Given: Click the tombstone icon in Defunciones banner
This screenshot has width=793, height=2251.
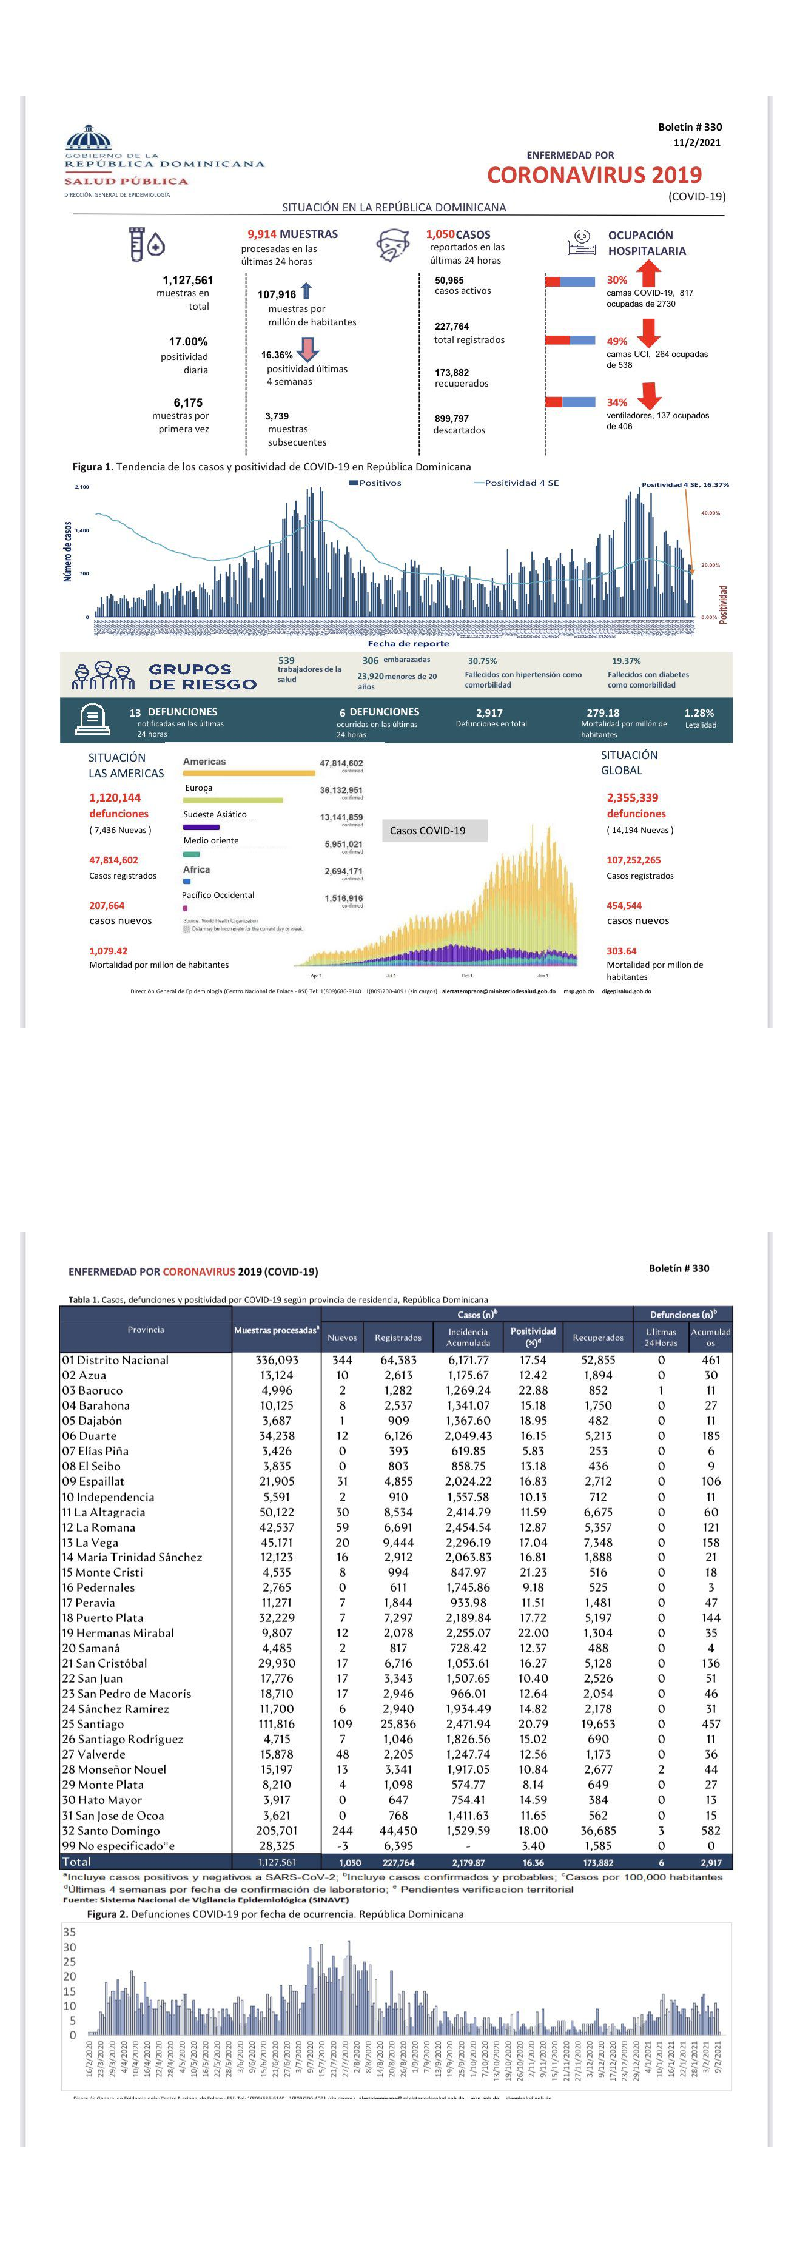Looking at the screenshot, I should 92,718.
